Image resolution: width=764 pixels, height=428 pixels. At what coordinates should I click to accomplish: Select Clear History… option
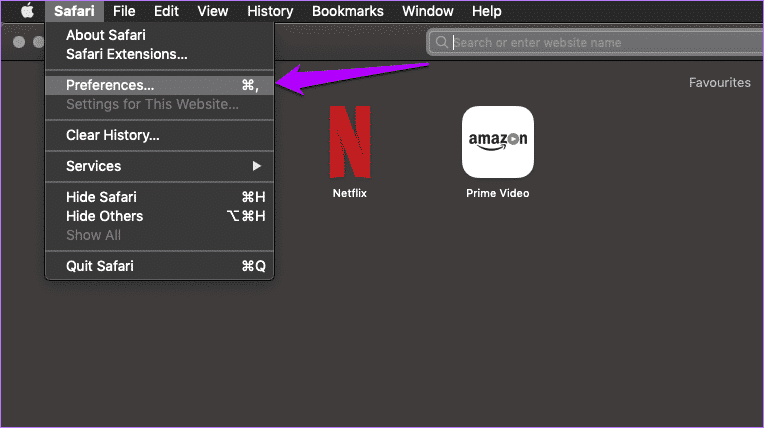click(112, 135)
